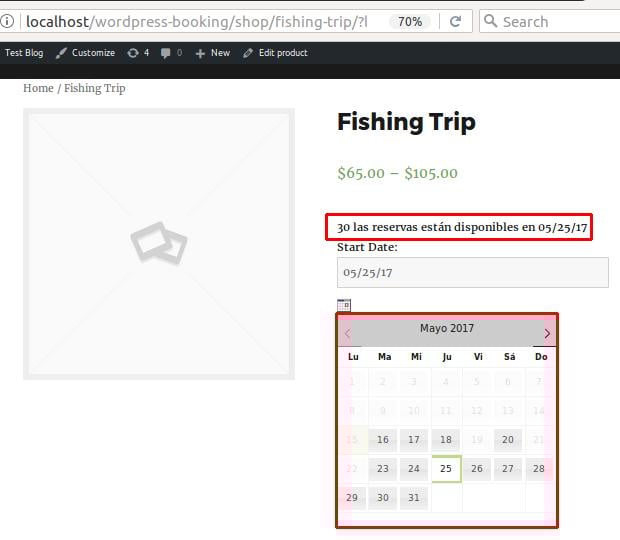The width and height of the screenshot is (620, 540).
Task: Click the 70% zoom level indicator
Action: pyautogui.click(x=410, y=21)
